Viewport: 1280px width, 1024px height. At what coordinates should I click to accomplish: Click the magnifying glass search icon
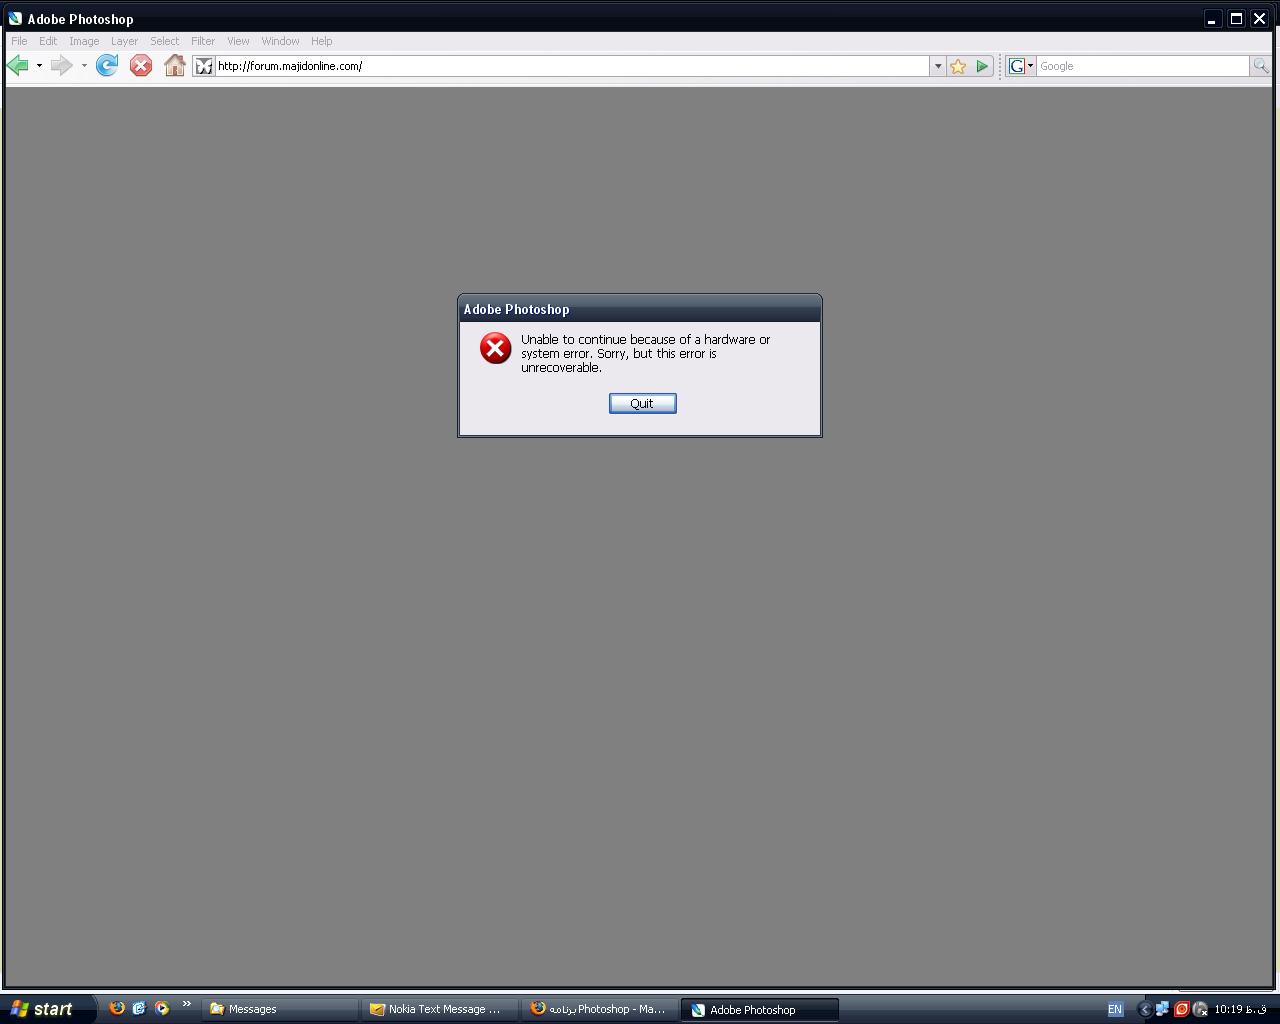(1260, 66)
